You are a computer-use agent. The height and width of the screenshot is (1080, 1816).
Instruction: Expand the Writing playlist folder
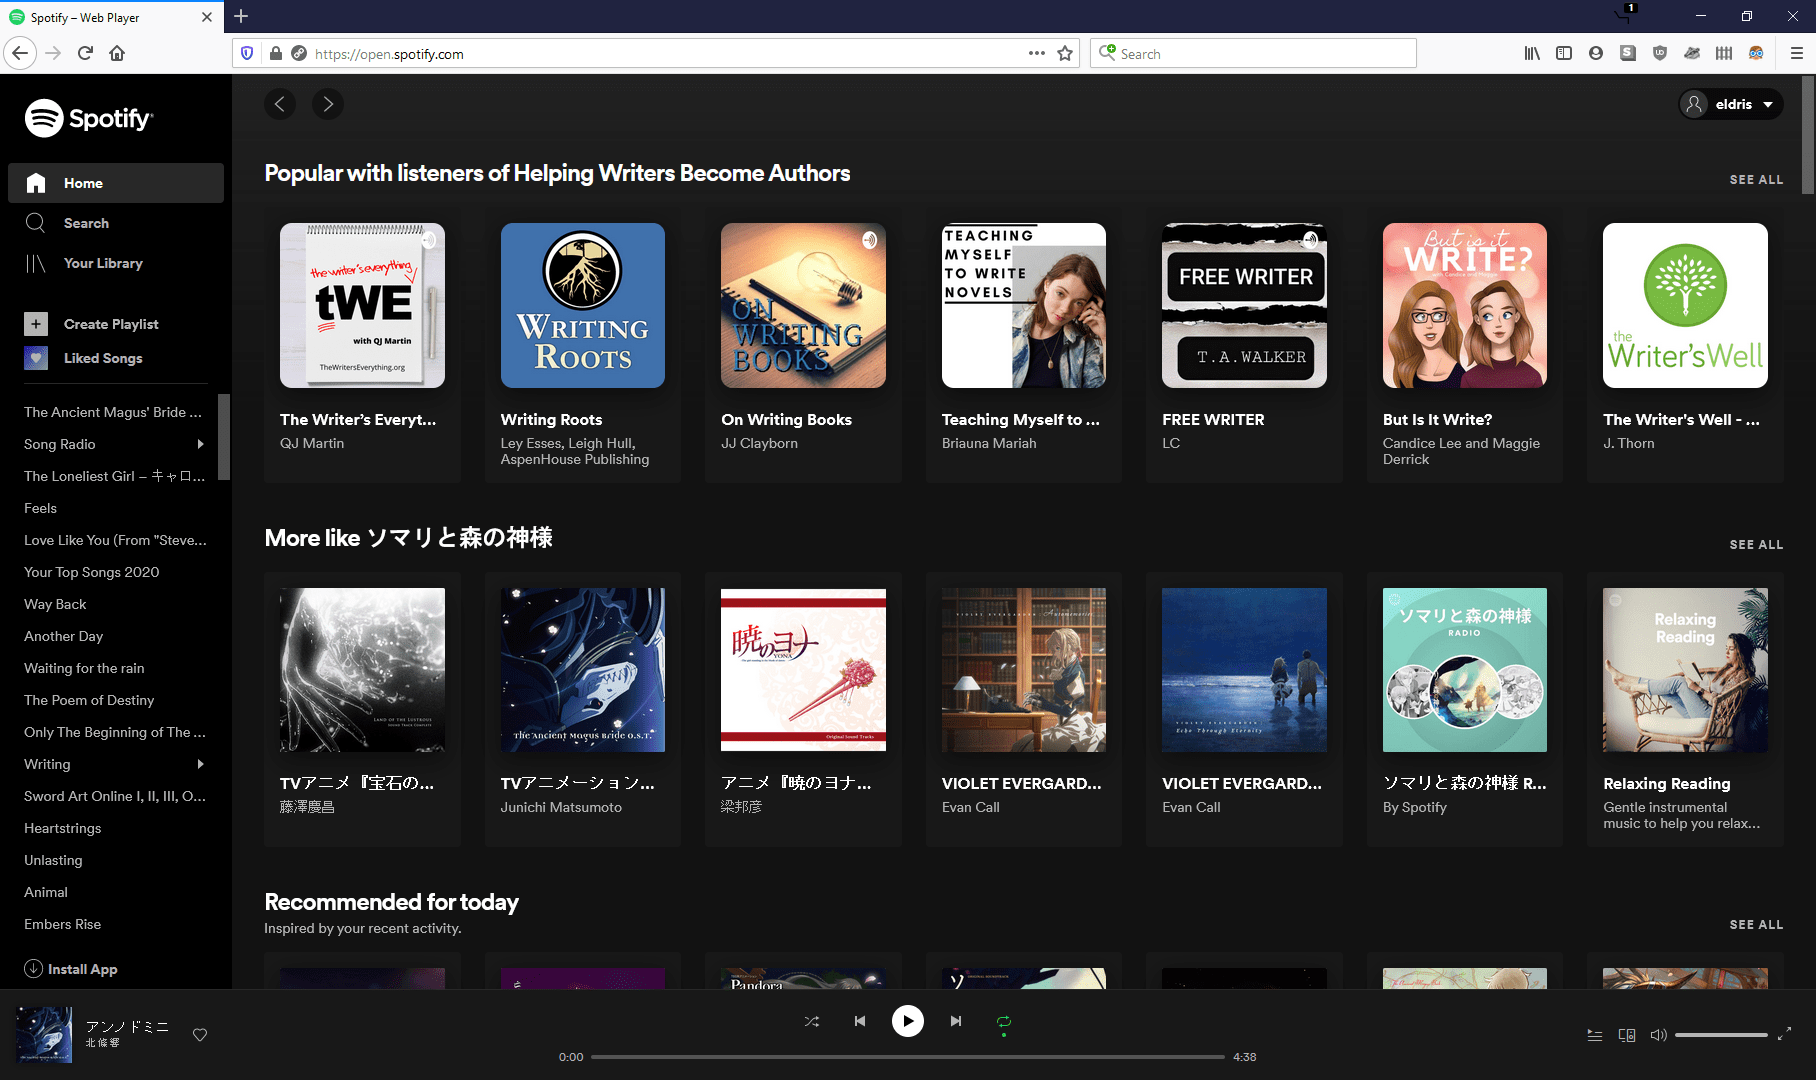tap(201, 764)
